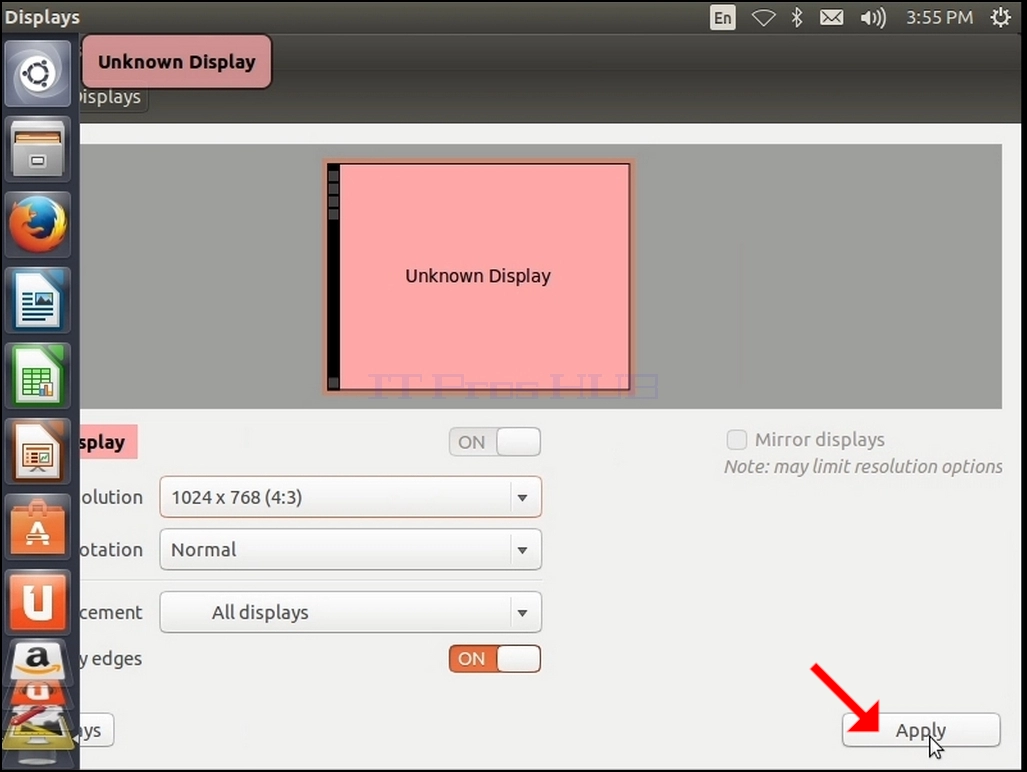
Task: Launch Firefox web browser
Action: (37, 225)
